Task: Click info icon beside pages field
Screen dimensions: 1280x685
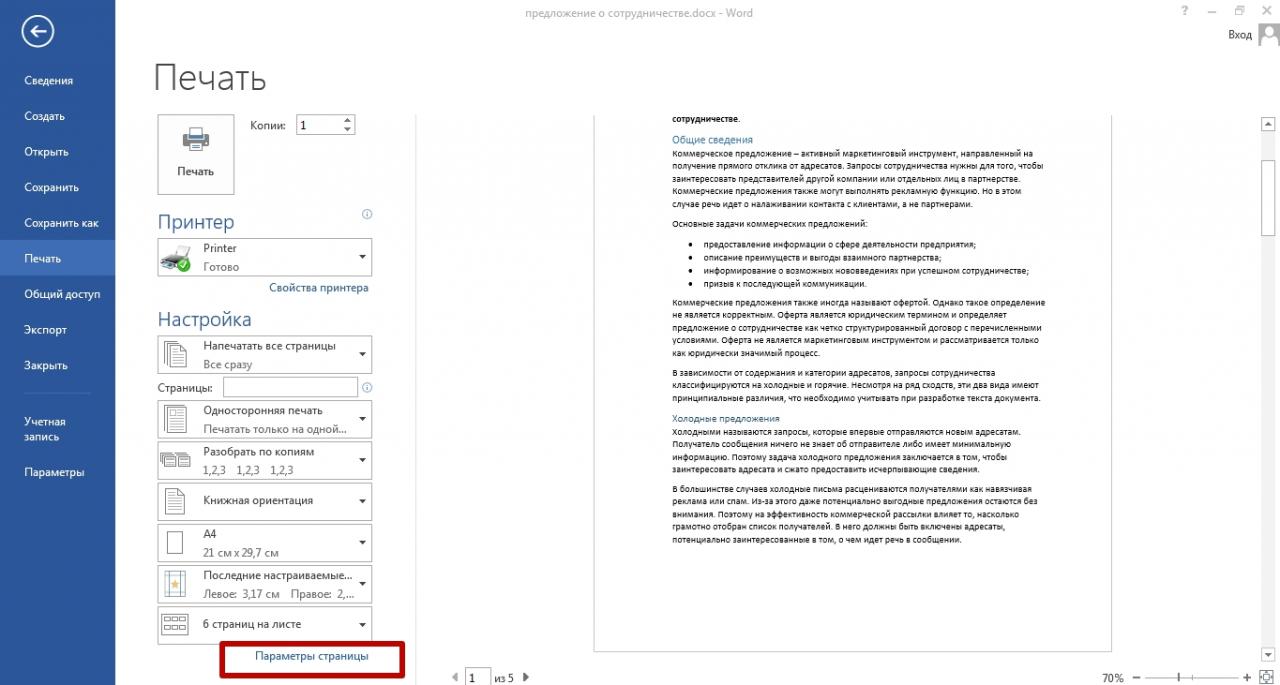Action: 367,387
